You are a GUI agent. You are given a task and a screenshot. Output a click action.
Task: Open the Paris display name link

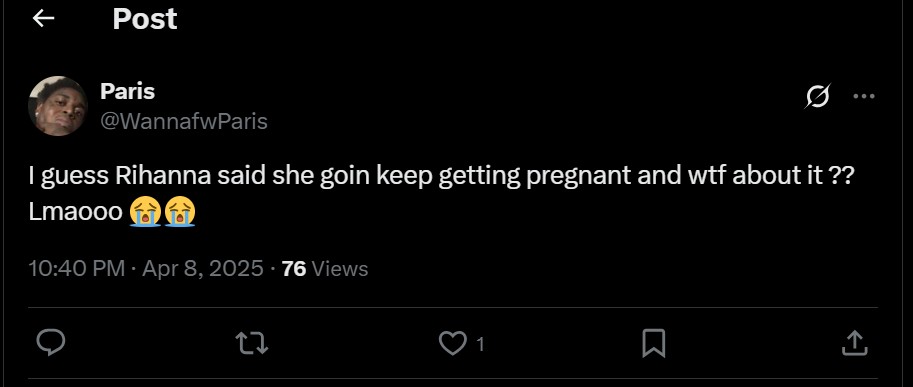coord(128,91)
